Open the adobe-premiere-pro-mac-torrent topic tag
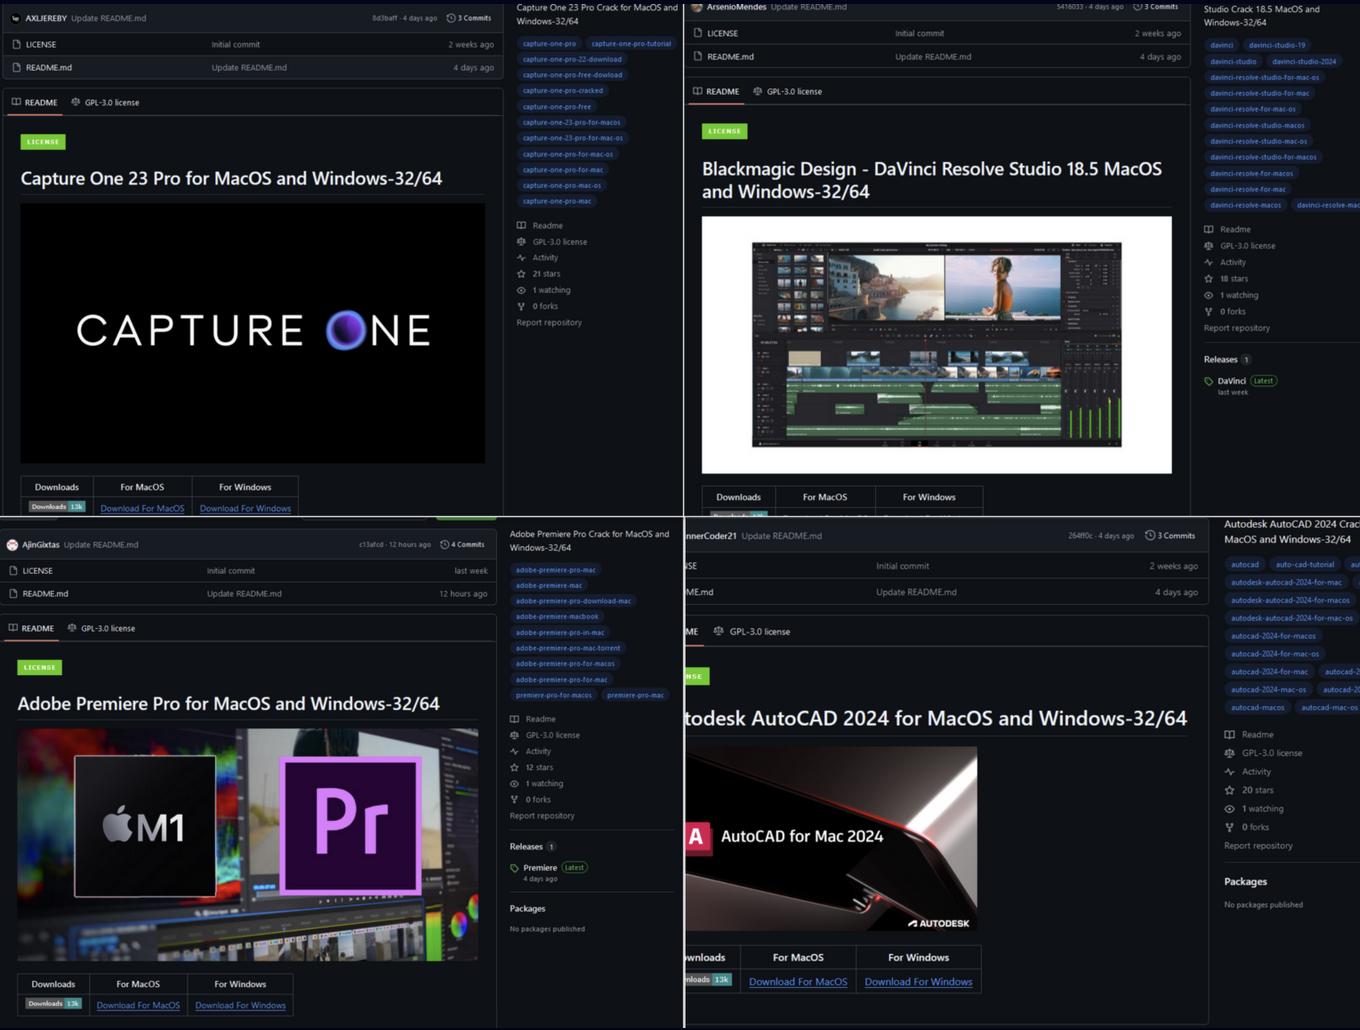 coord(568,648)
